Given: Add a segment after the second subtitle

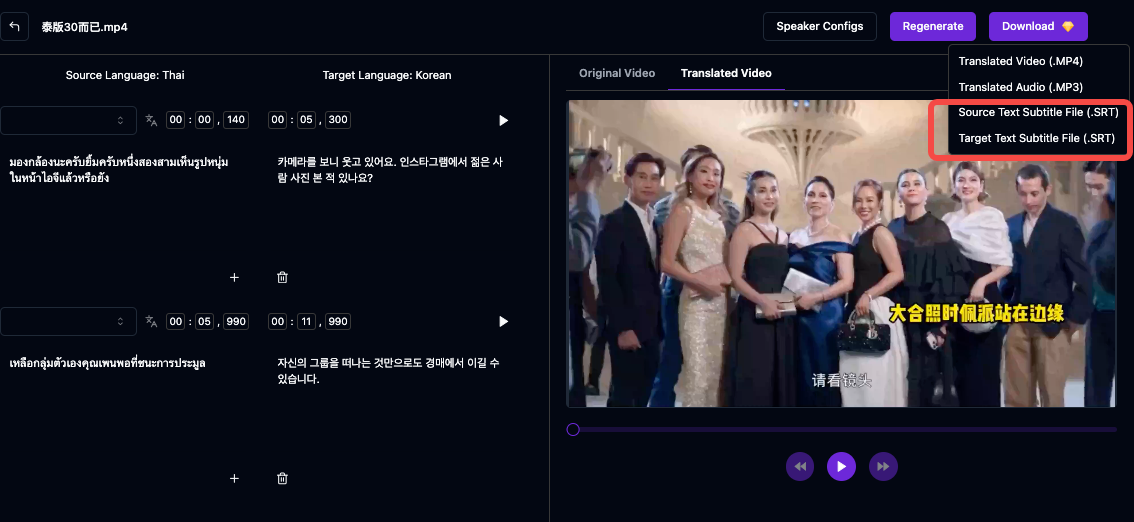Looking at the screenshot, I should tap(234, 478).
